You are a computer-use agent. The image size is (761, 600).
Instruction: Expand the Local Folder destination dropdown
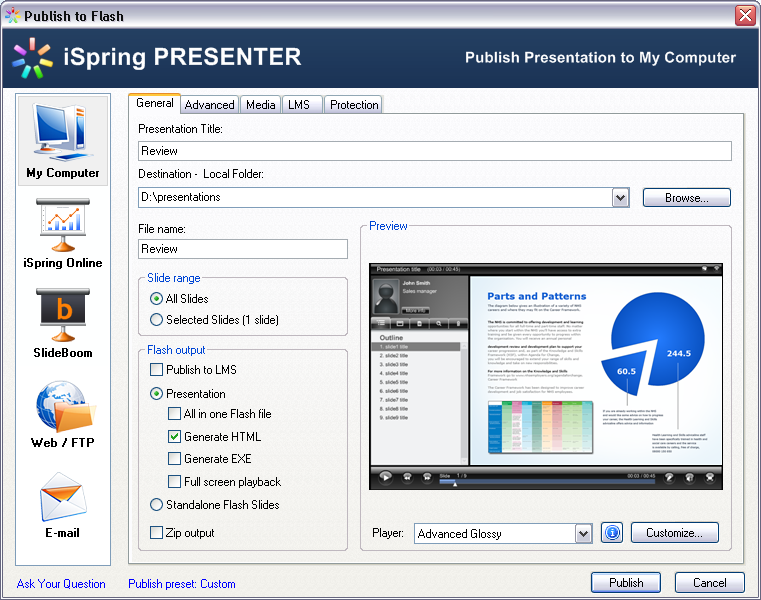click(620, 198)
